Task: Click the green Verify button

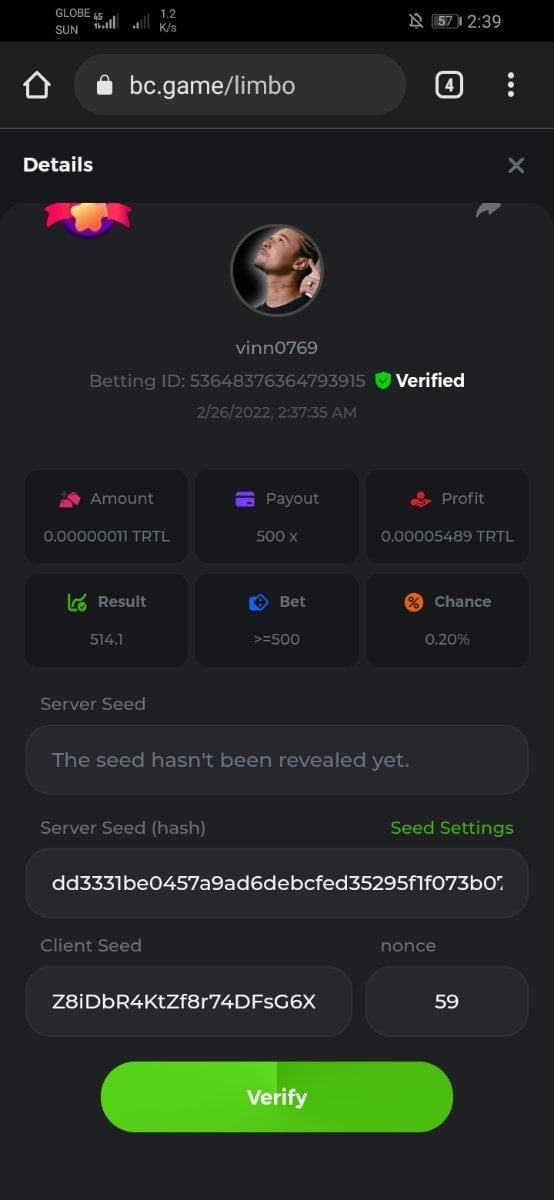Action: point(277,1097)
